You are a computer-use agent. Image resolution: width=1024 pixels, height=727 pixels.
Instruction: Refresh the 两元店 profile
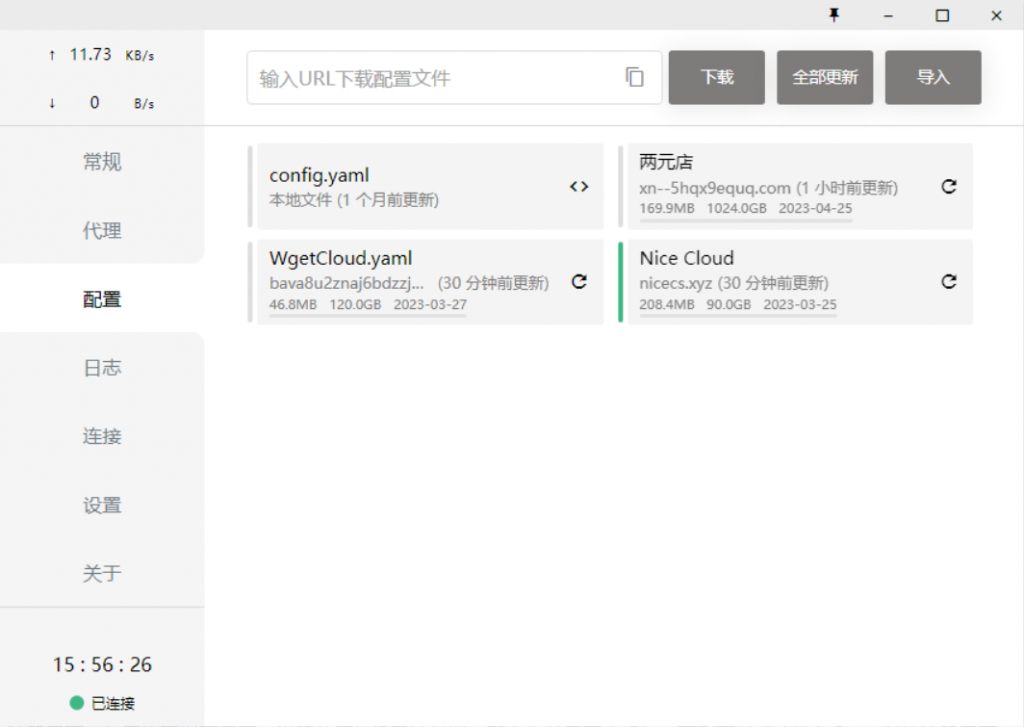948,187
